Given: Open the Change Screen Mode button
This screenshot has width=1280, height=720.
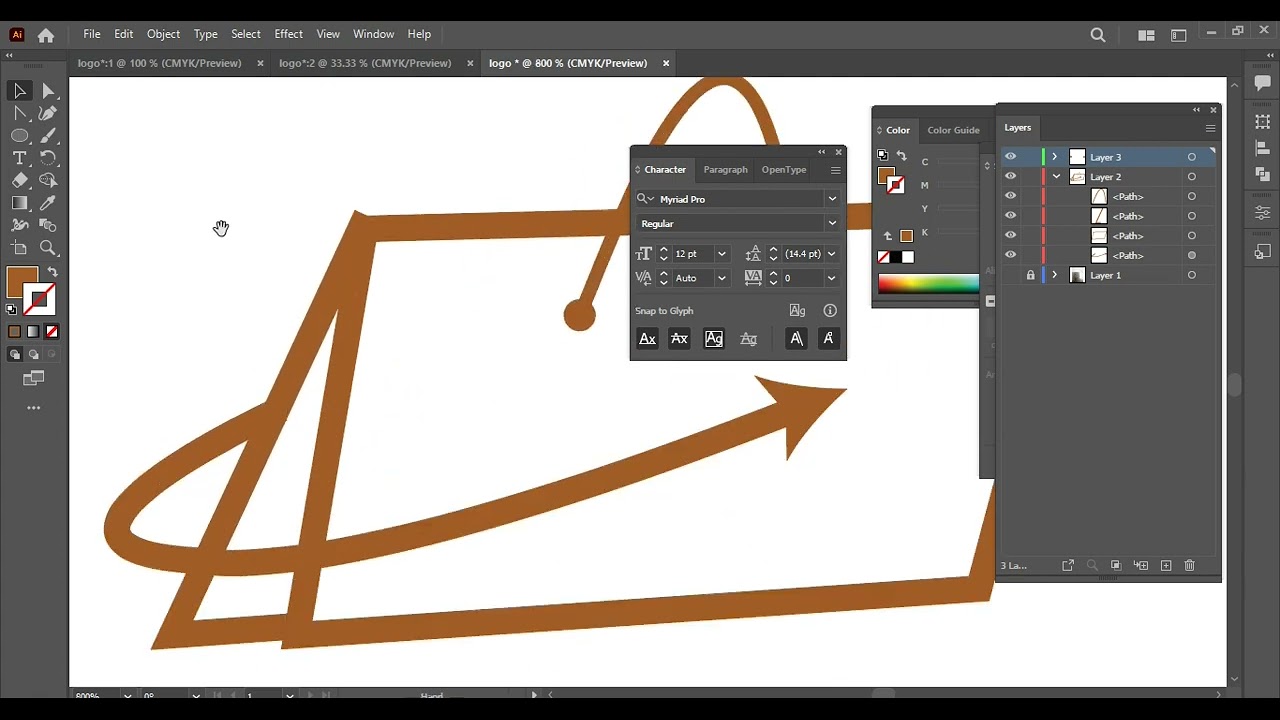Looking at the screenshot, I should pos(34,378).
